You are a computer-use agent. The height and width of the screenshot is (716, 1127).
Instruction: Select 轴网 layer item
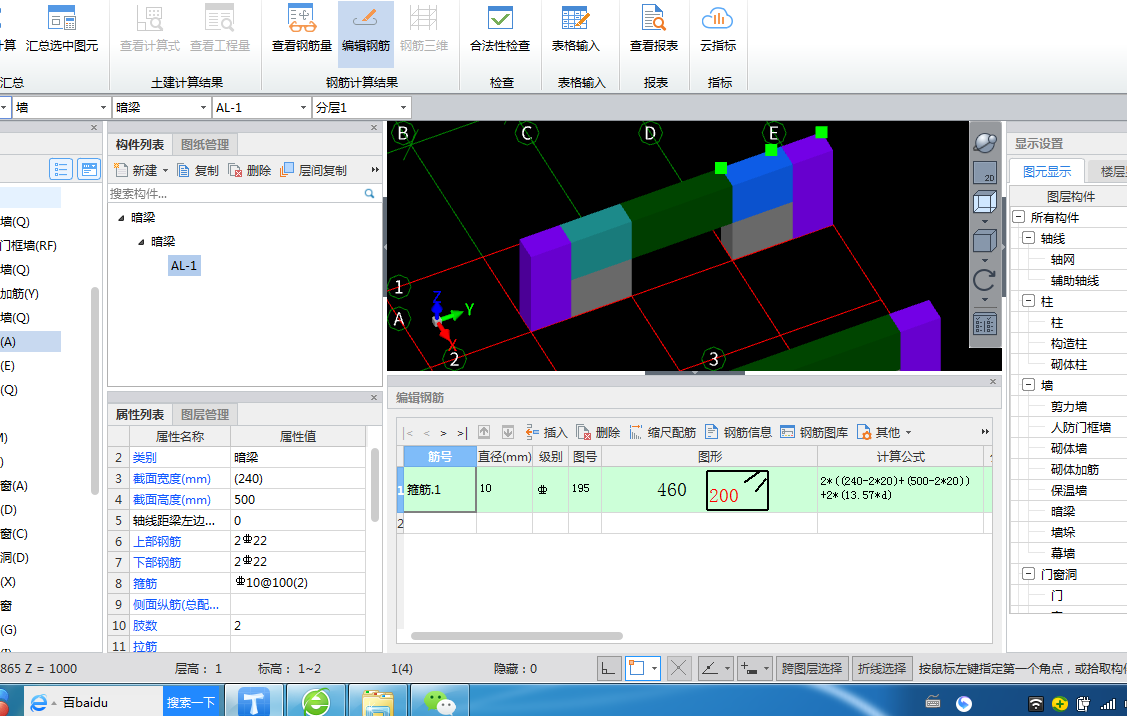coord(1062,259)
